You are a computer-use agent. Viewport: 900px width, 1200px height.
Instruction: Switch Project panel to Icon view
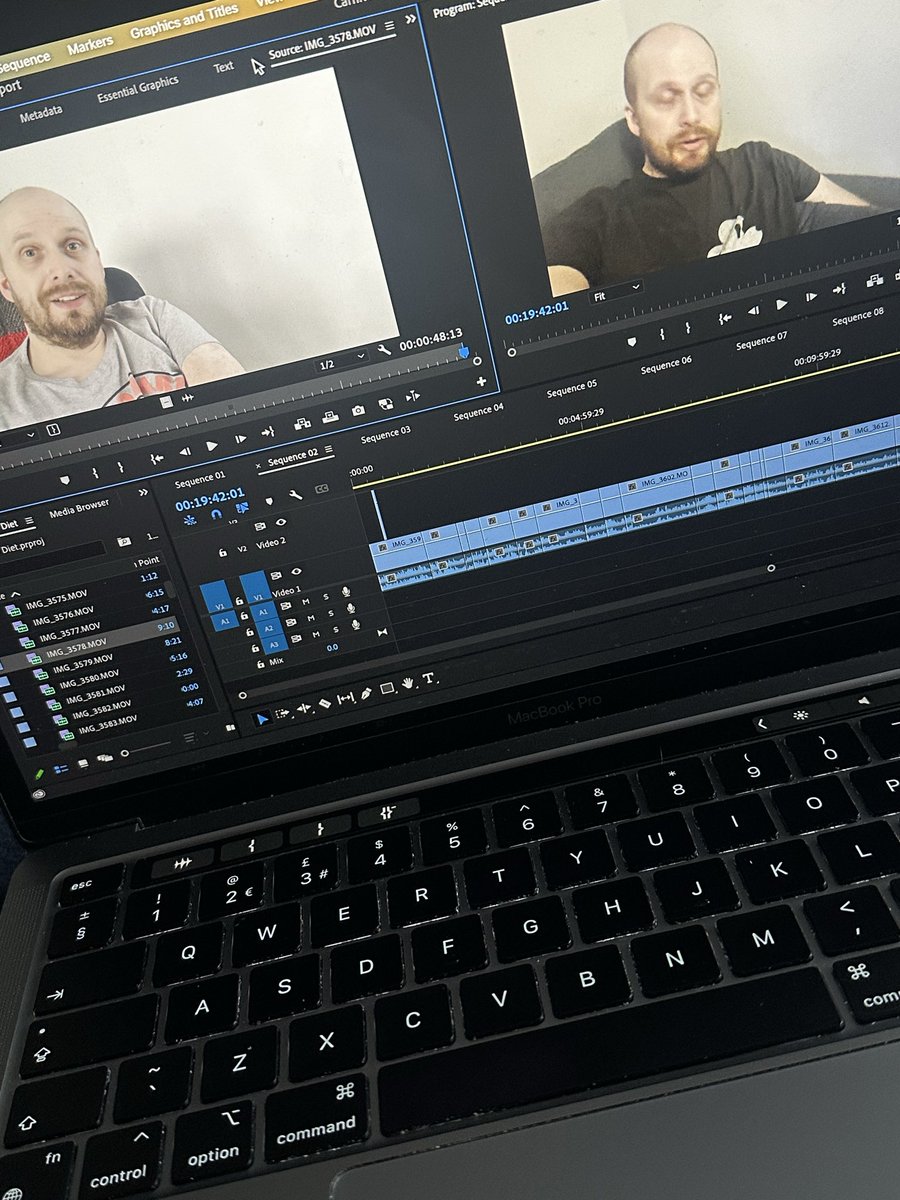click(x=83, y=764)
